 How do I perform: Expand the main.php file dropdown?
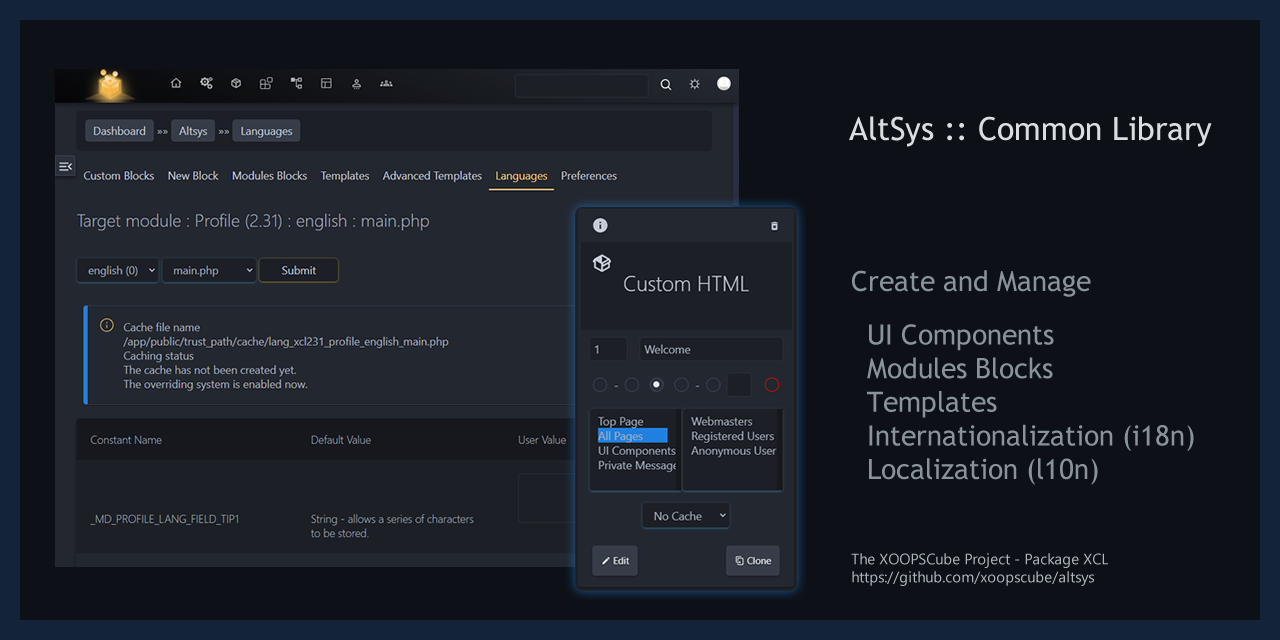(209, 270)
